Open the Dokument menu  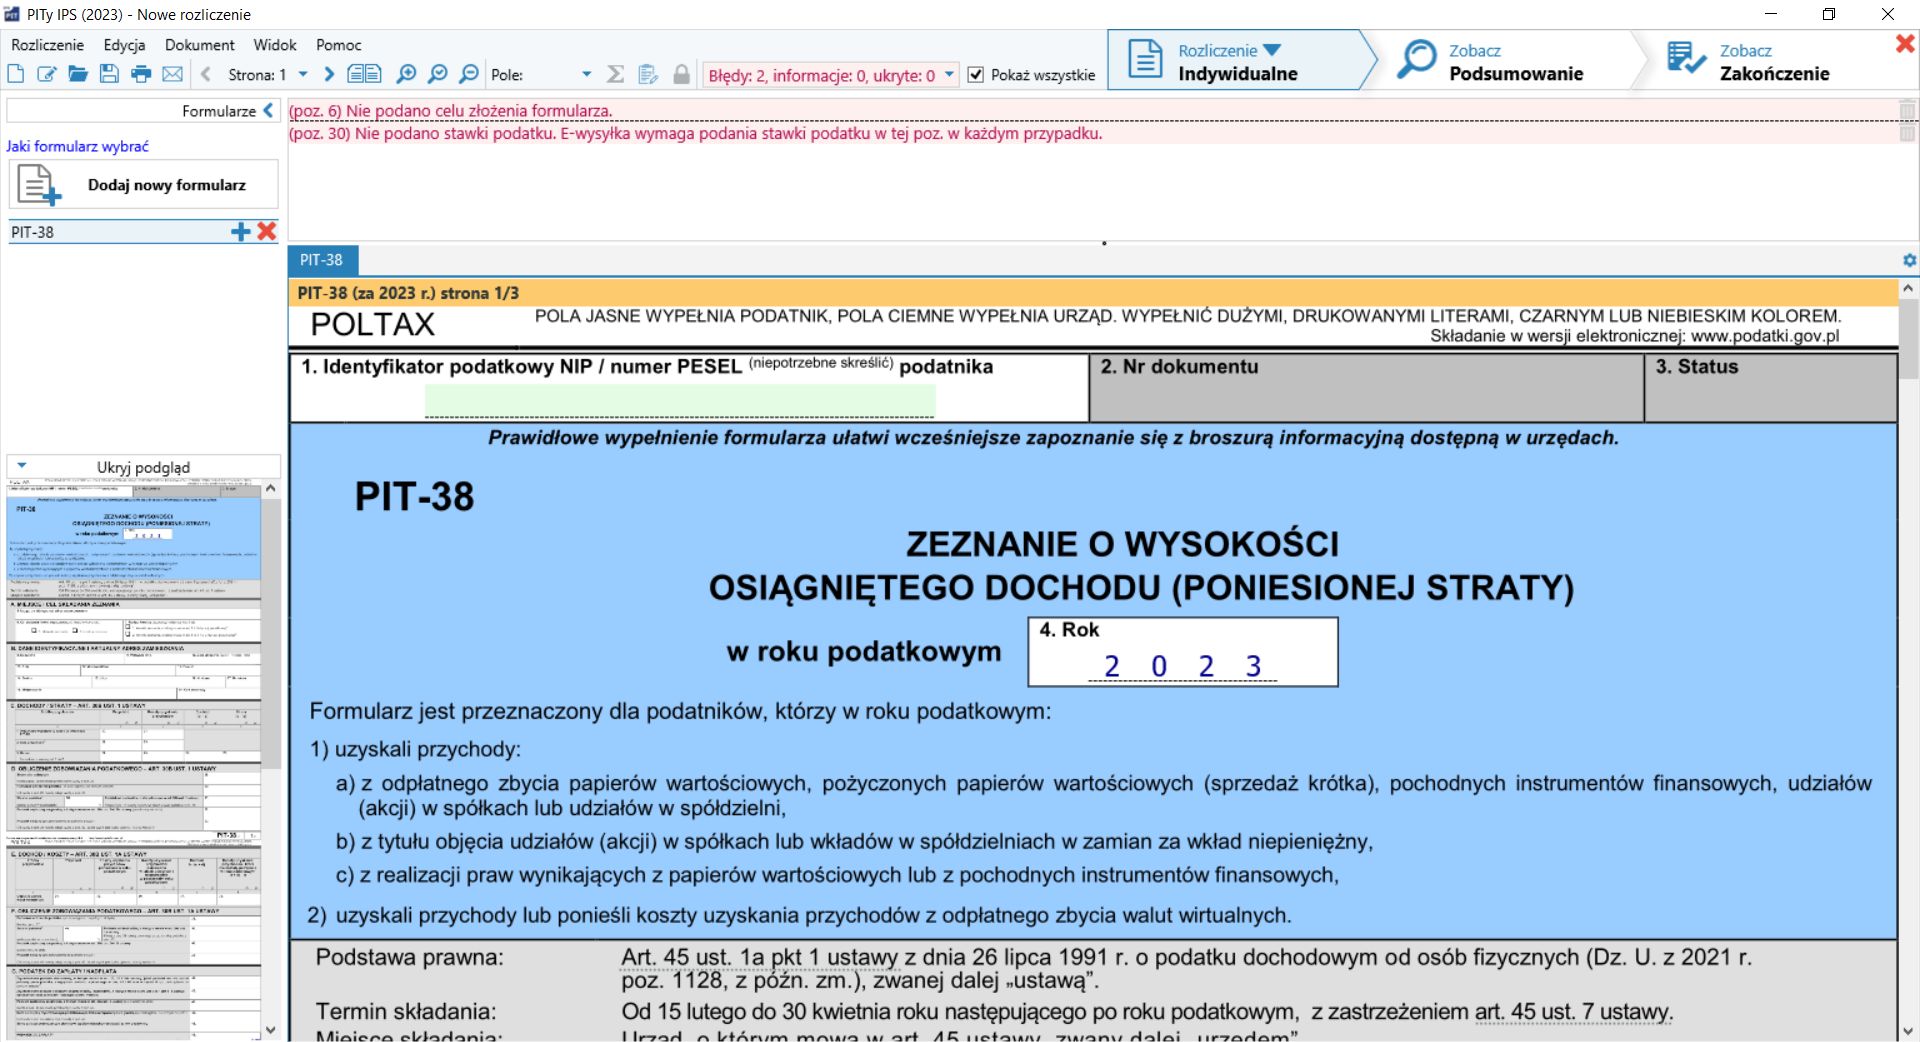pyautogui.click(x=200, y=45)
